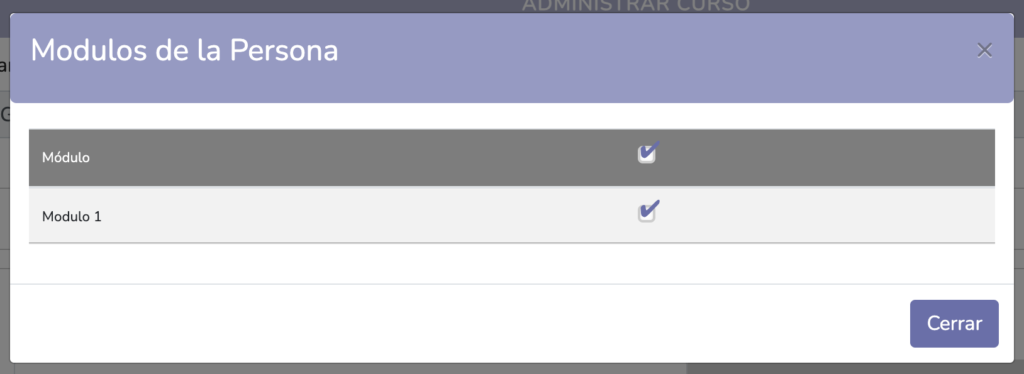
Task: Click the purple checkmark icon beside Modulo 1
Action: pyautogui.click(x=648, y=211)
